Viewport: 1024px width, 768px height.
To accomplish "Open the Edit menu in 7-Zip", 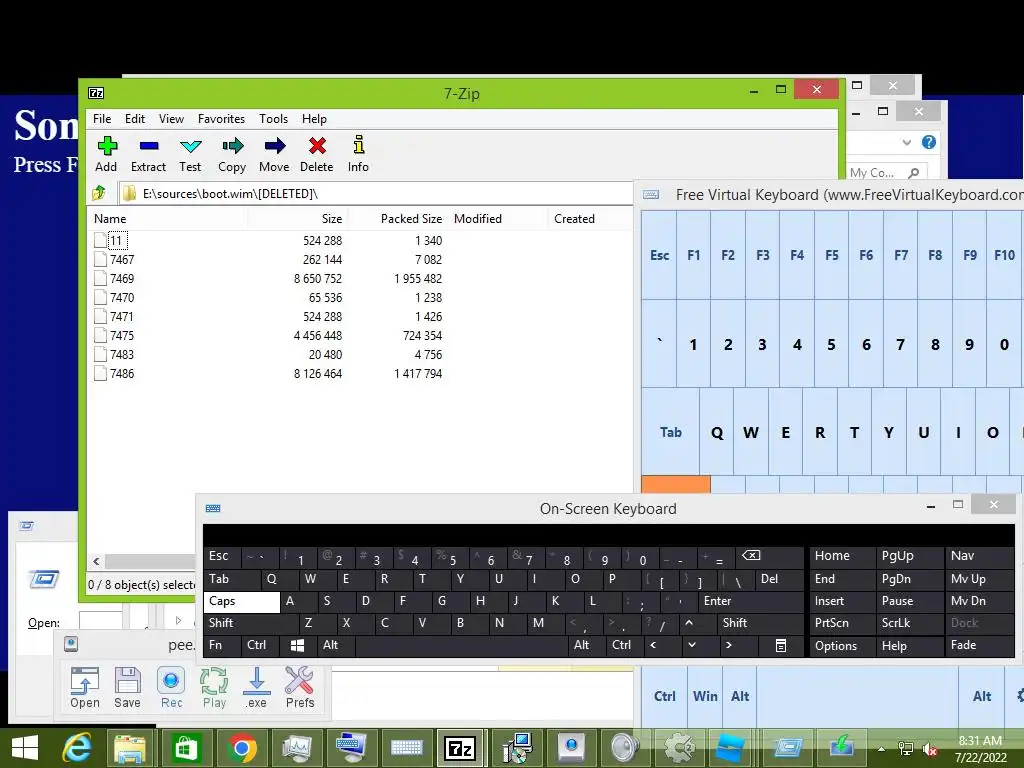I will coord(135,119).
